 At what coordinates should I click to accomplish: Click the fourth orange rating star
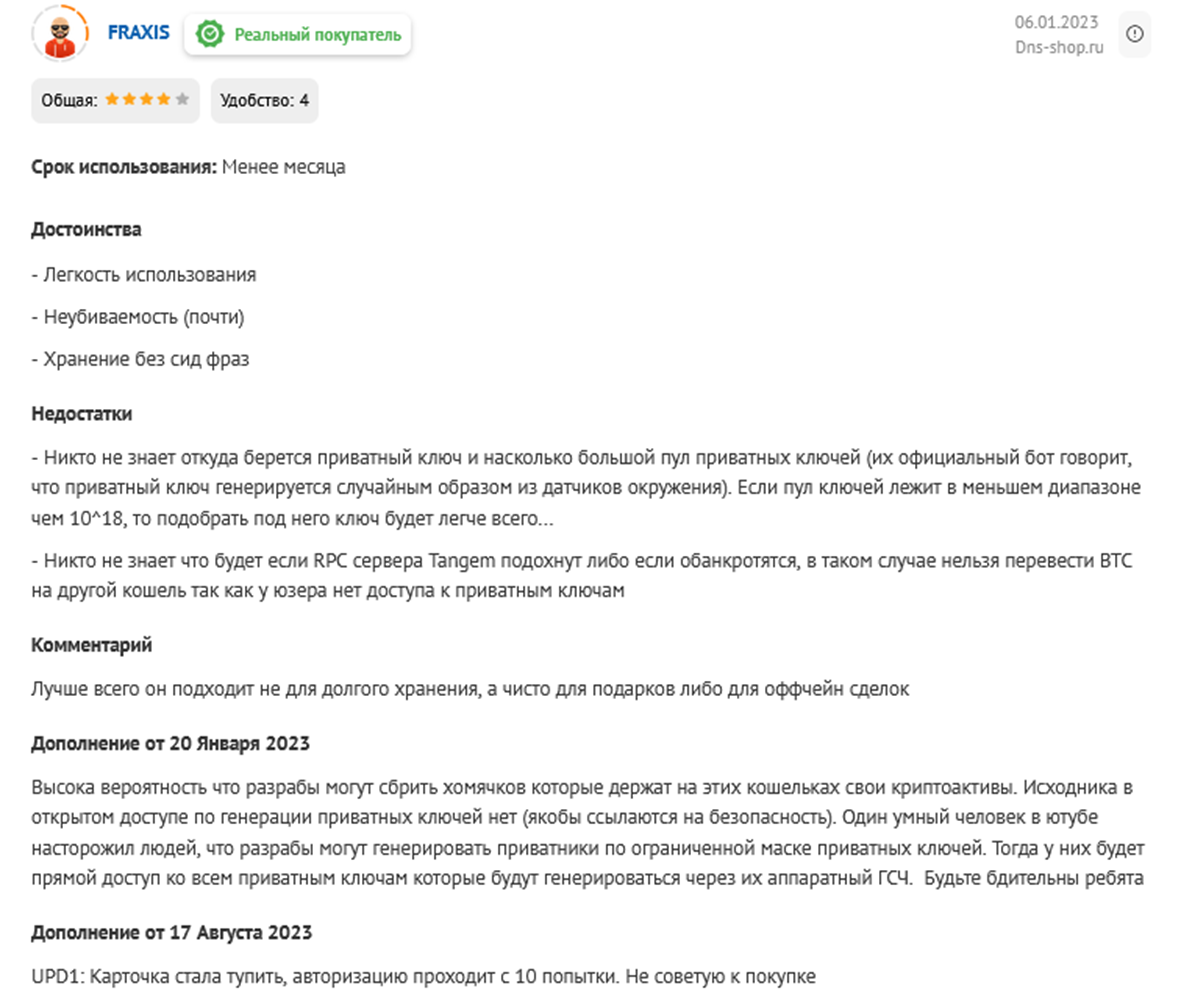164,100
